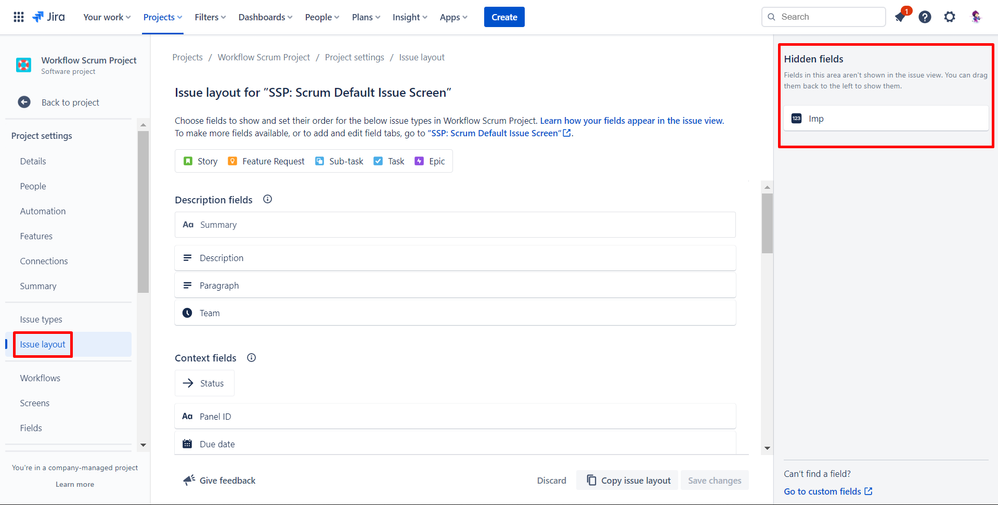Open the user profile avatar
The image size is (998, 505).
976,17
